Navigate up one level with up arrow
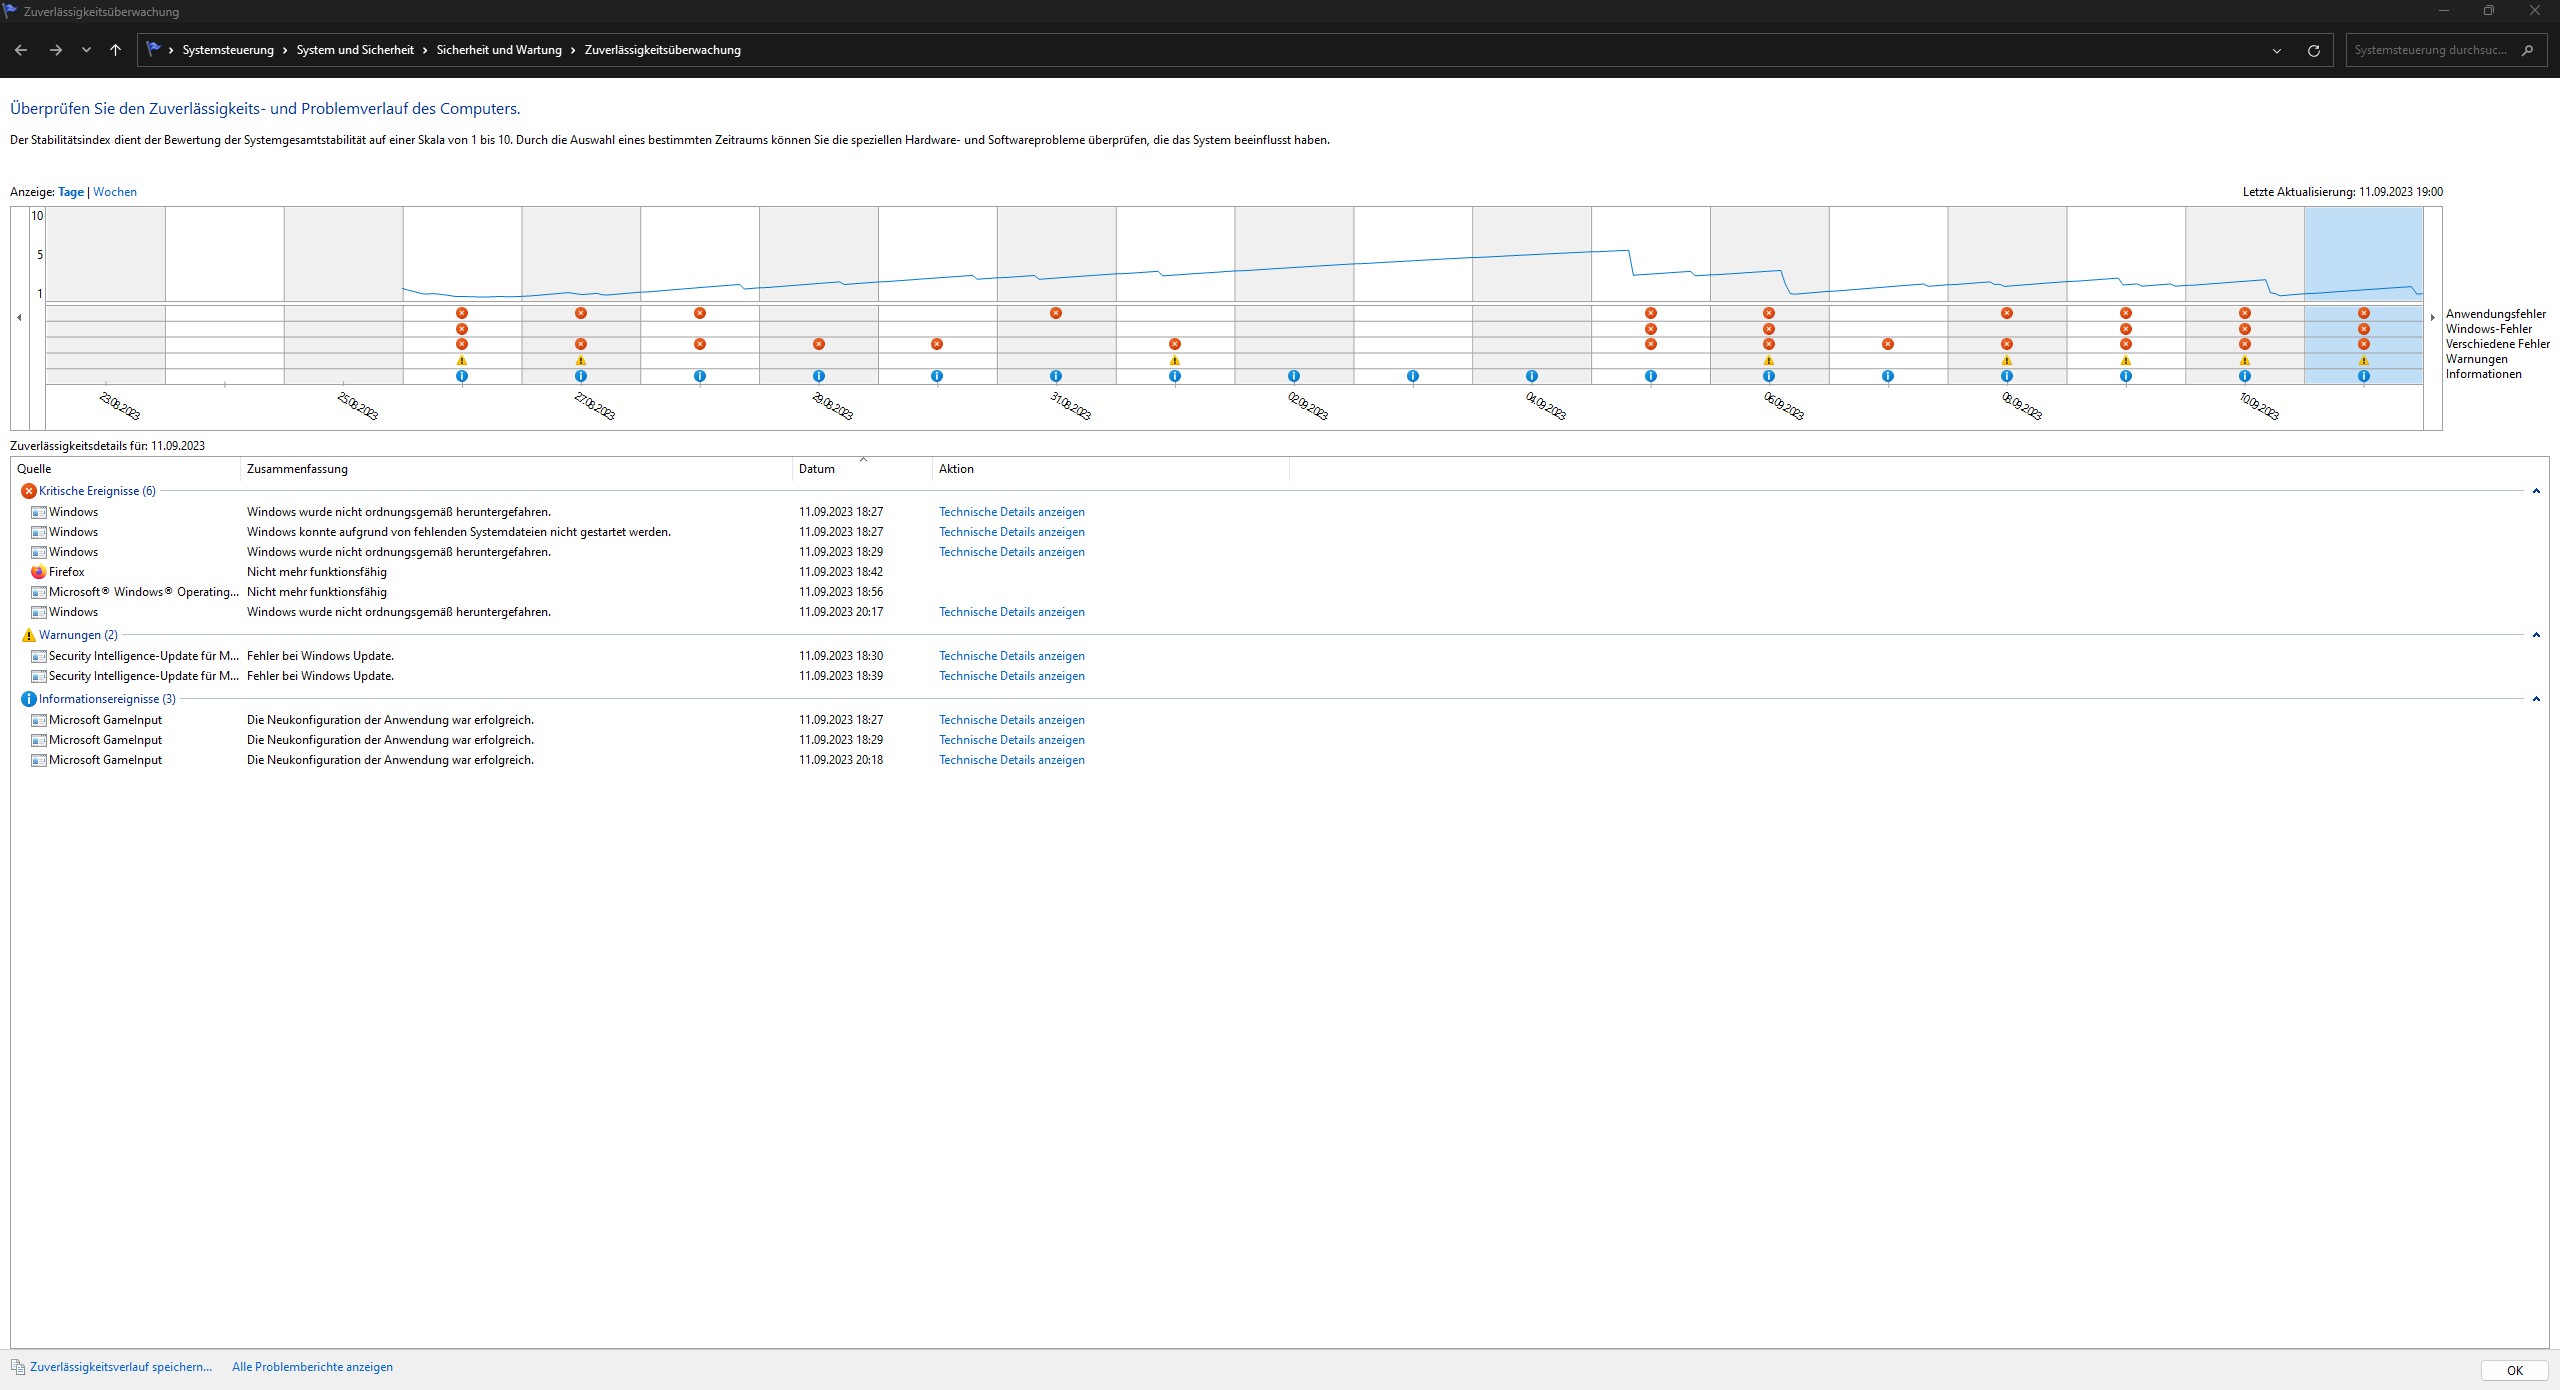 [115, 50]
